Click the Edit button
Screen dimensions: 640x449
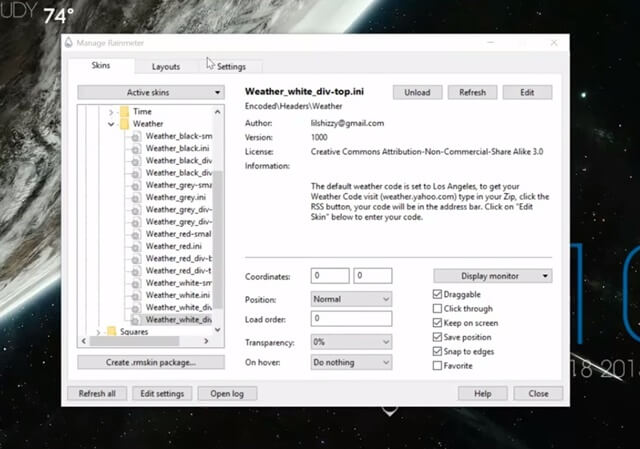[527, 92]
